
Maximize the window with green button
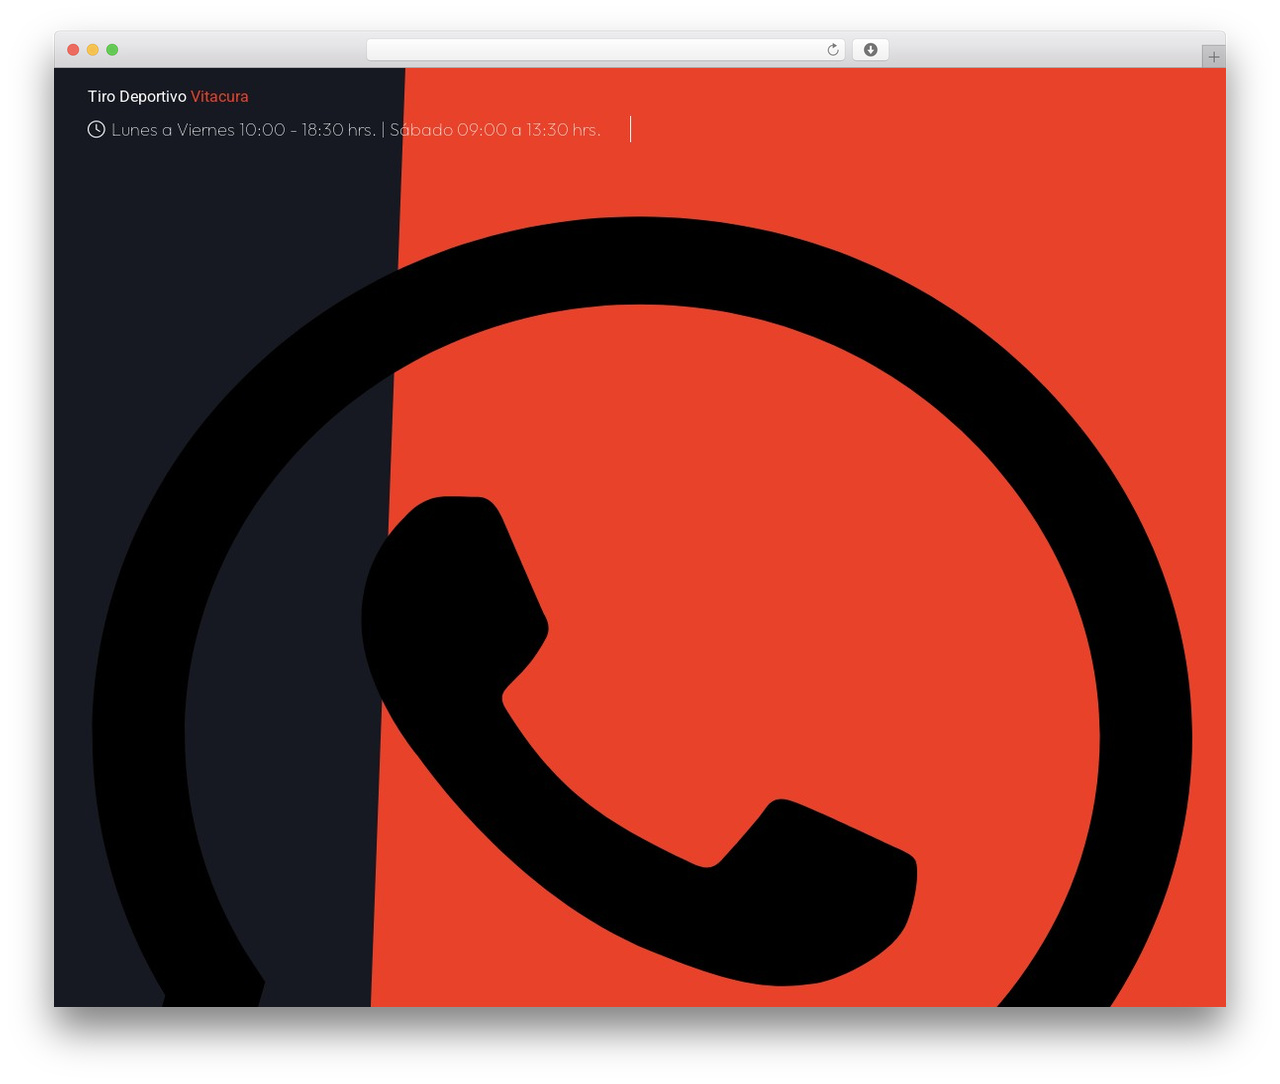click(x=112, y=50)
